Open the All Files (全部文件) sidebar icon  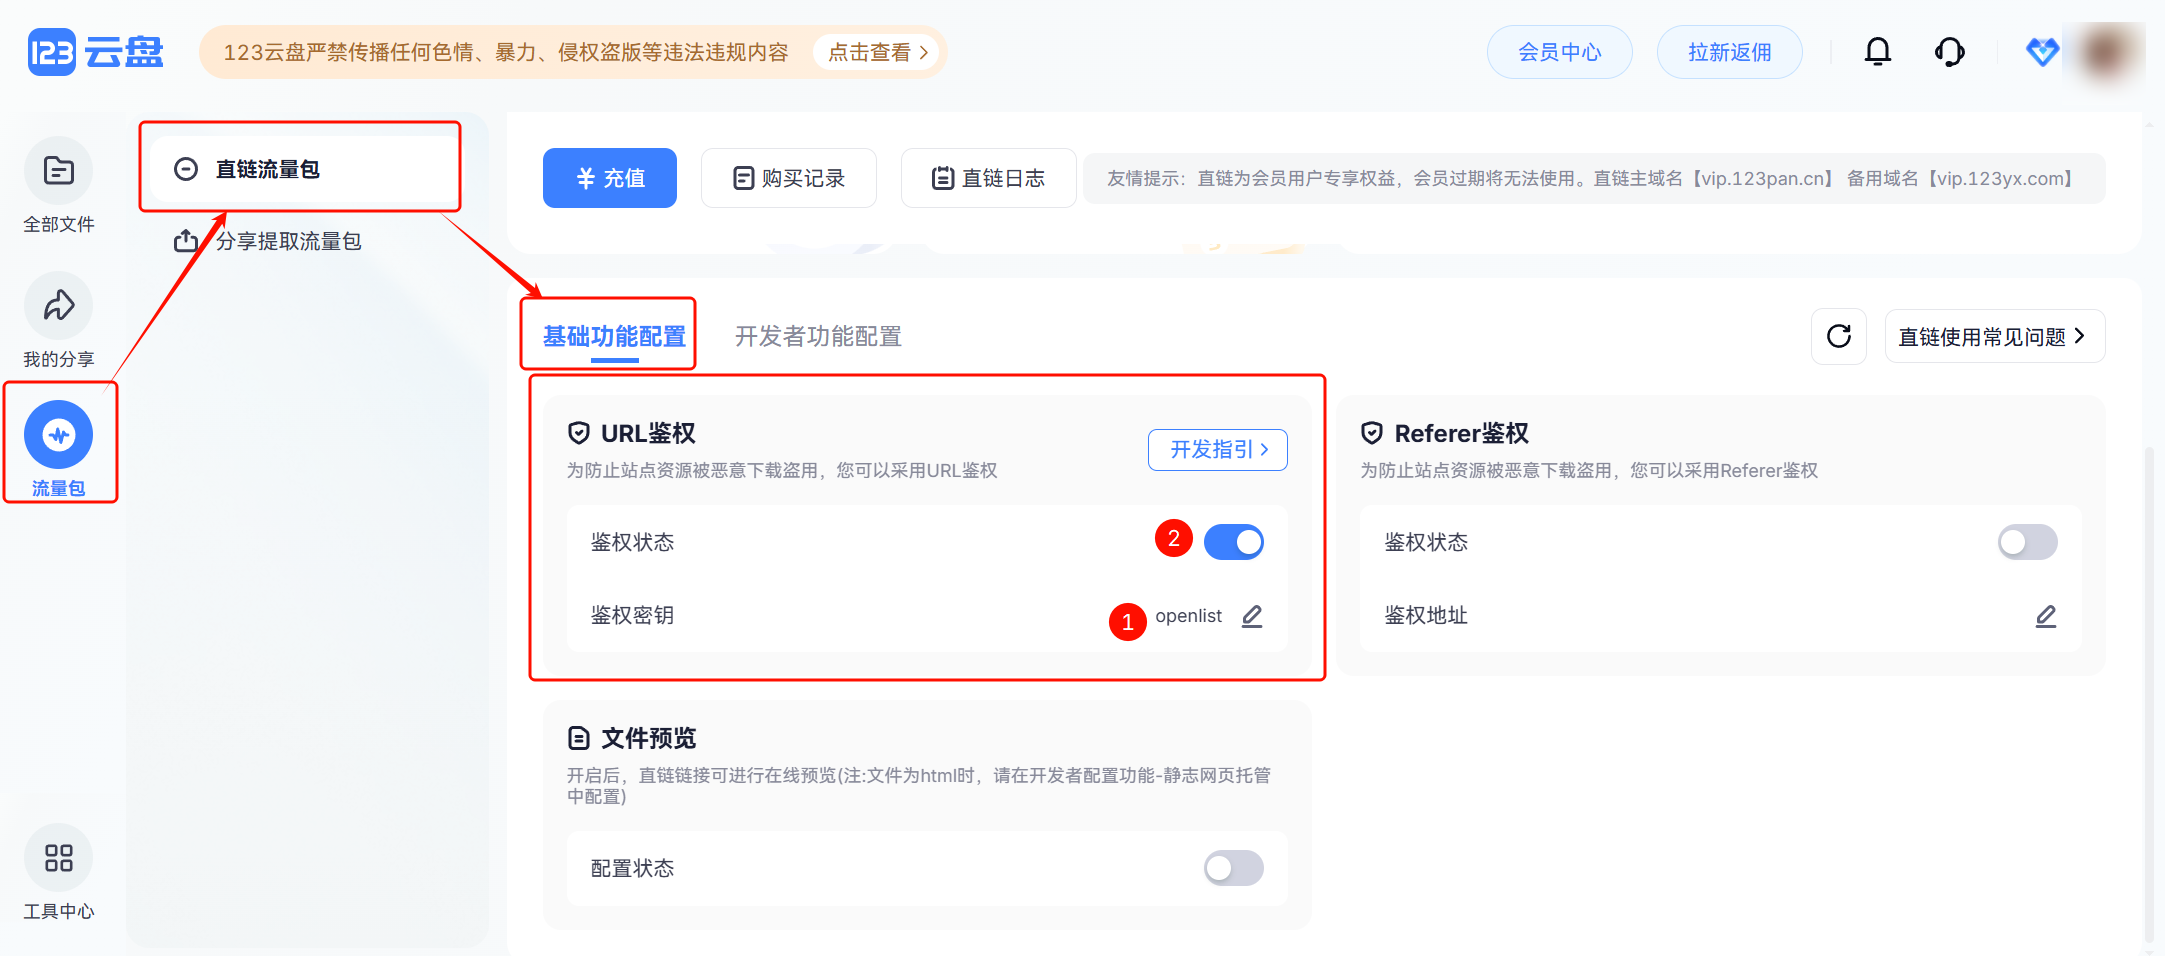pos(58,171)
